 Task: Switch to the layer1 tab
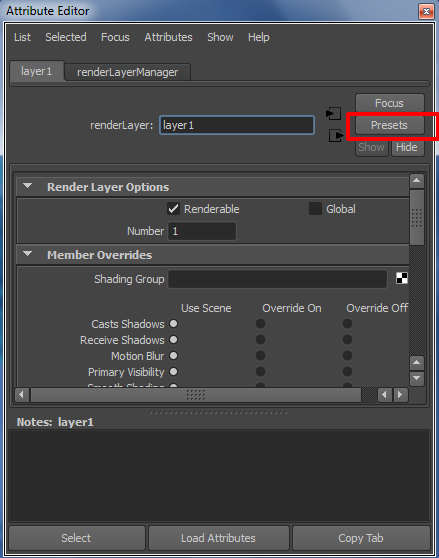[37, 71]
